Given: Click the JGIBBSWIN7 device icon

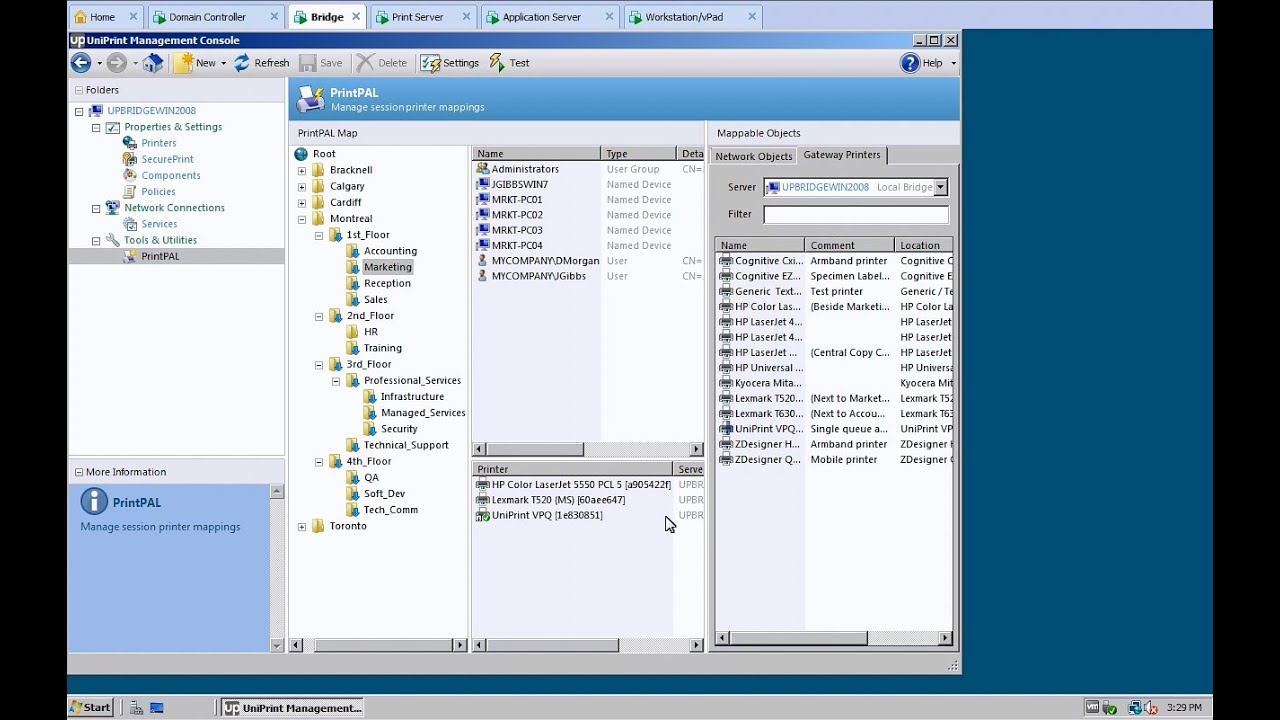Looking at the screenshot, I should [x=483, y=184].
